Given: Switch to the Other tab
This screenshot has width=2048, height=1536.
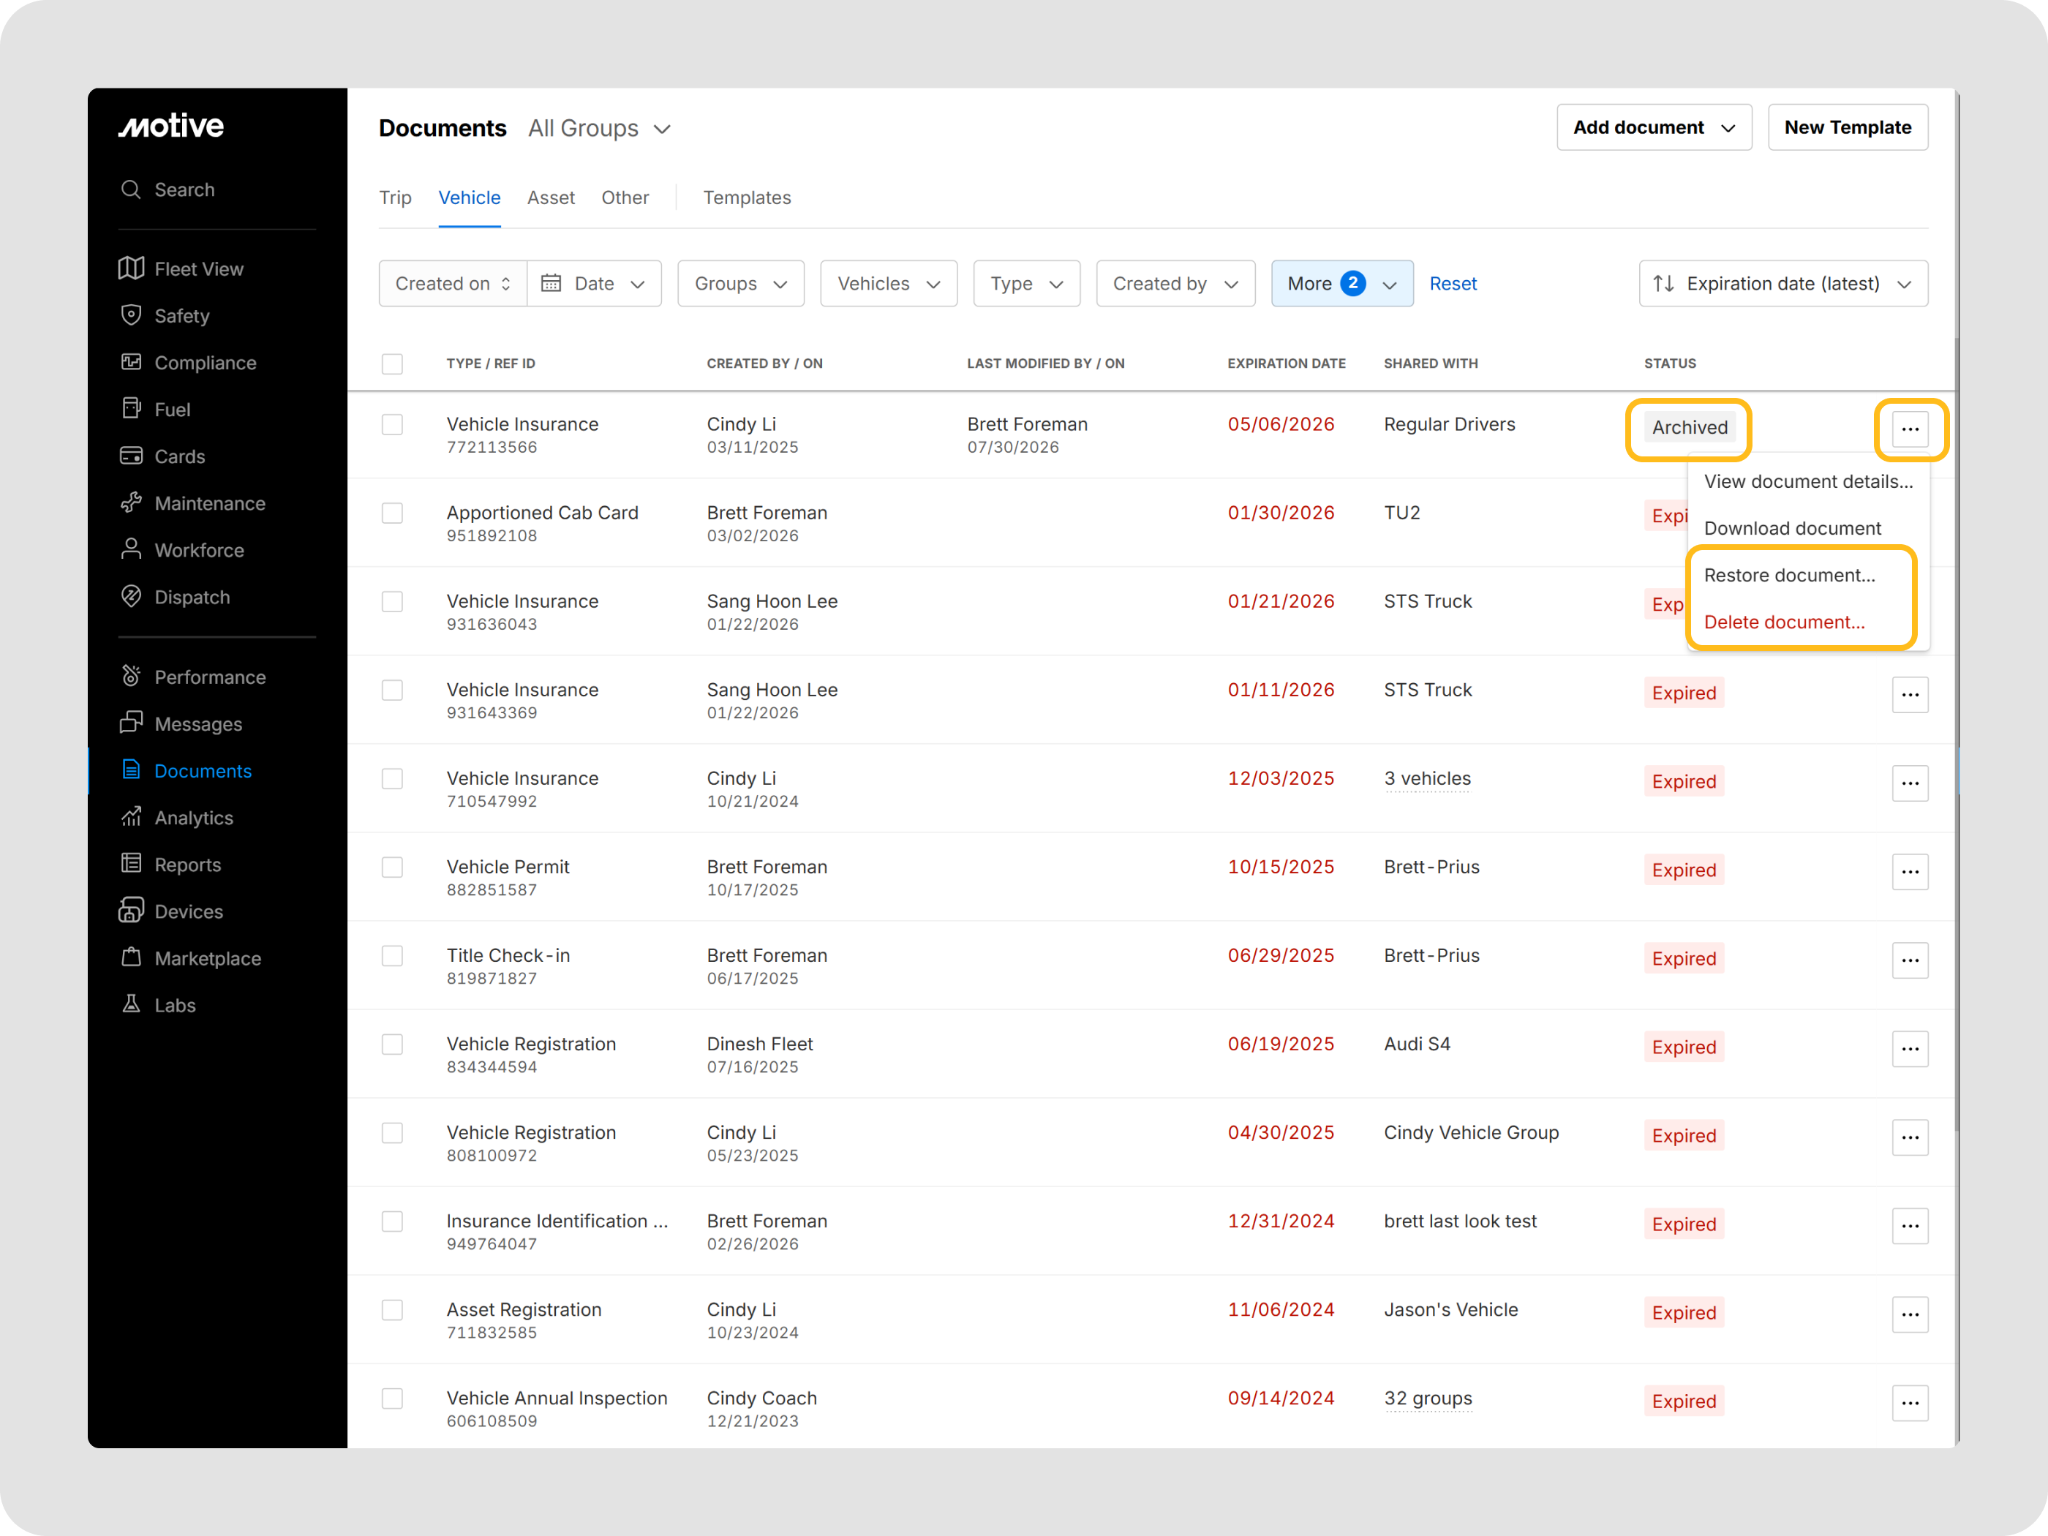Looking at the screenshot, I should pyautogui.click(x=625, y=198).
